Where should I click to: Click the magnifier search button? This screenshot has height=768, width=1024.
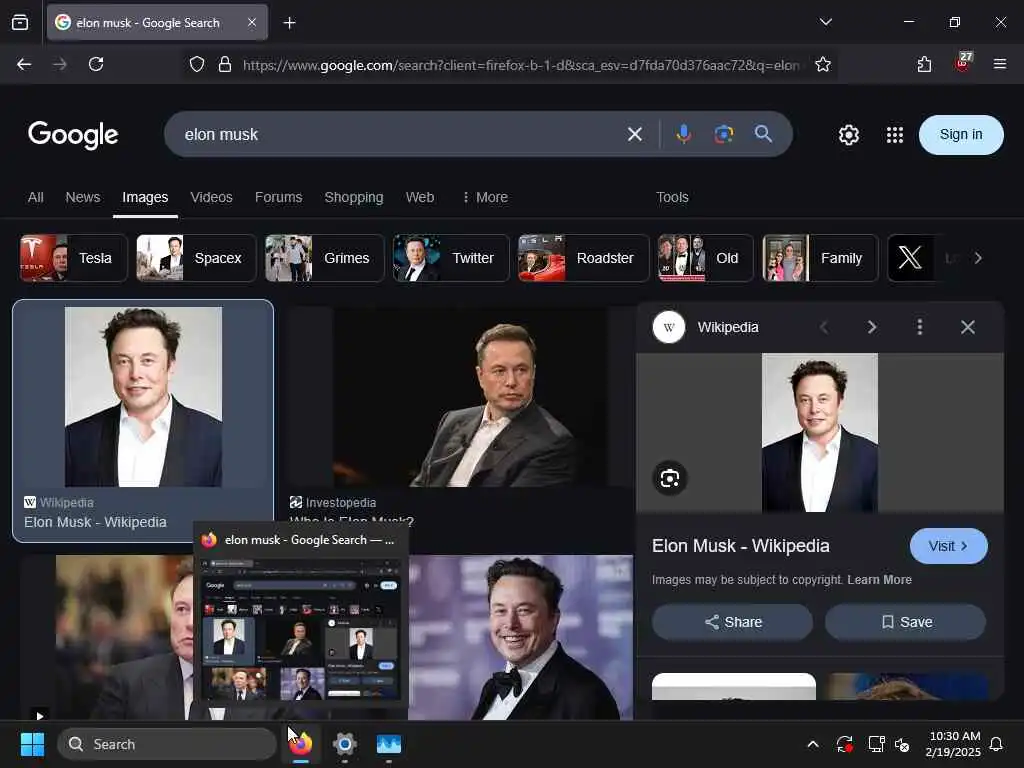[763, 134]
